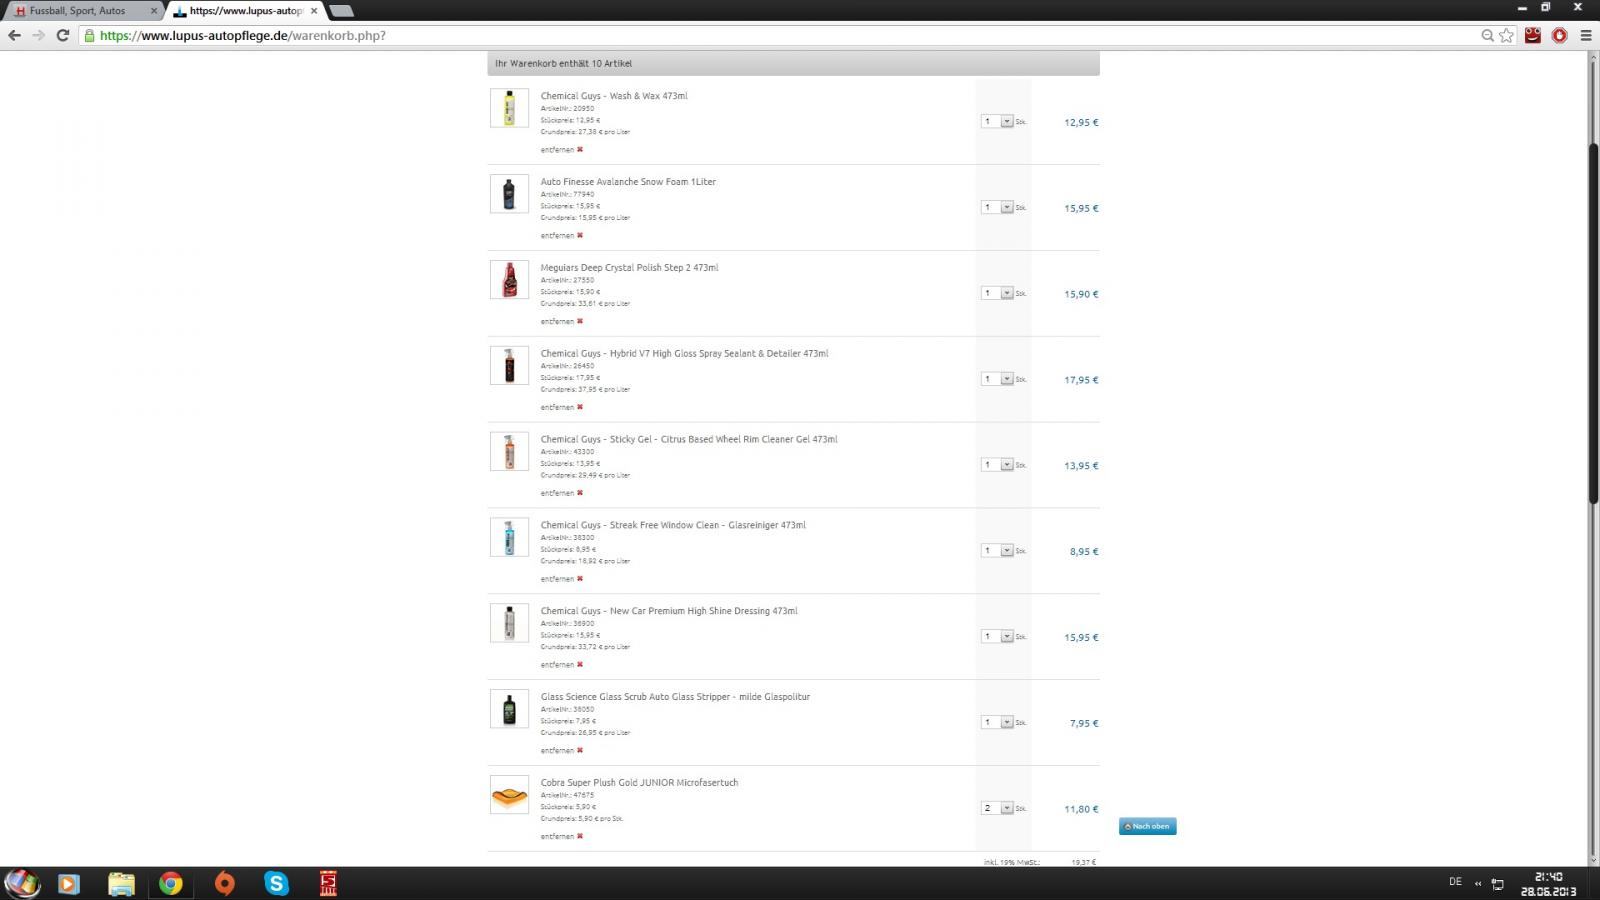Select the lupus-autopflege browser tab
This screenshot has width=1600, height=900.
[x=245, y=11]
